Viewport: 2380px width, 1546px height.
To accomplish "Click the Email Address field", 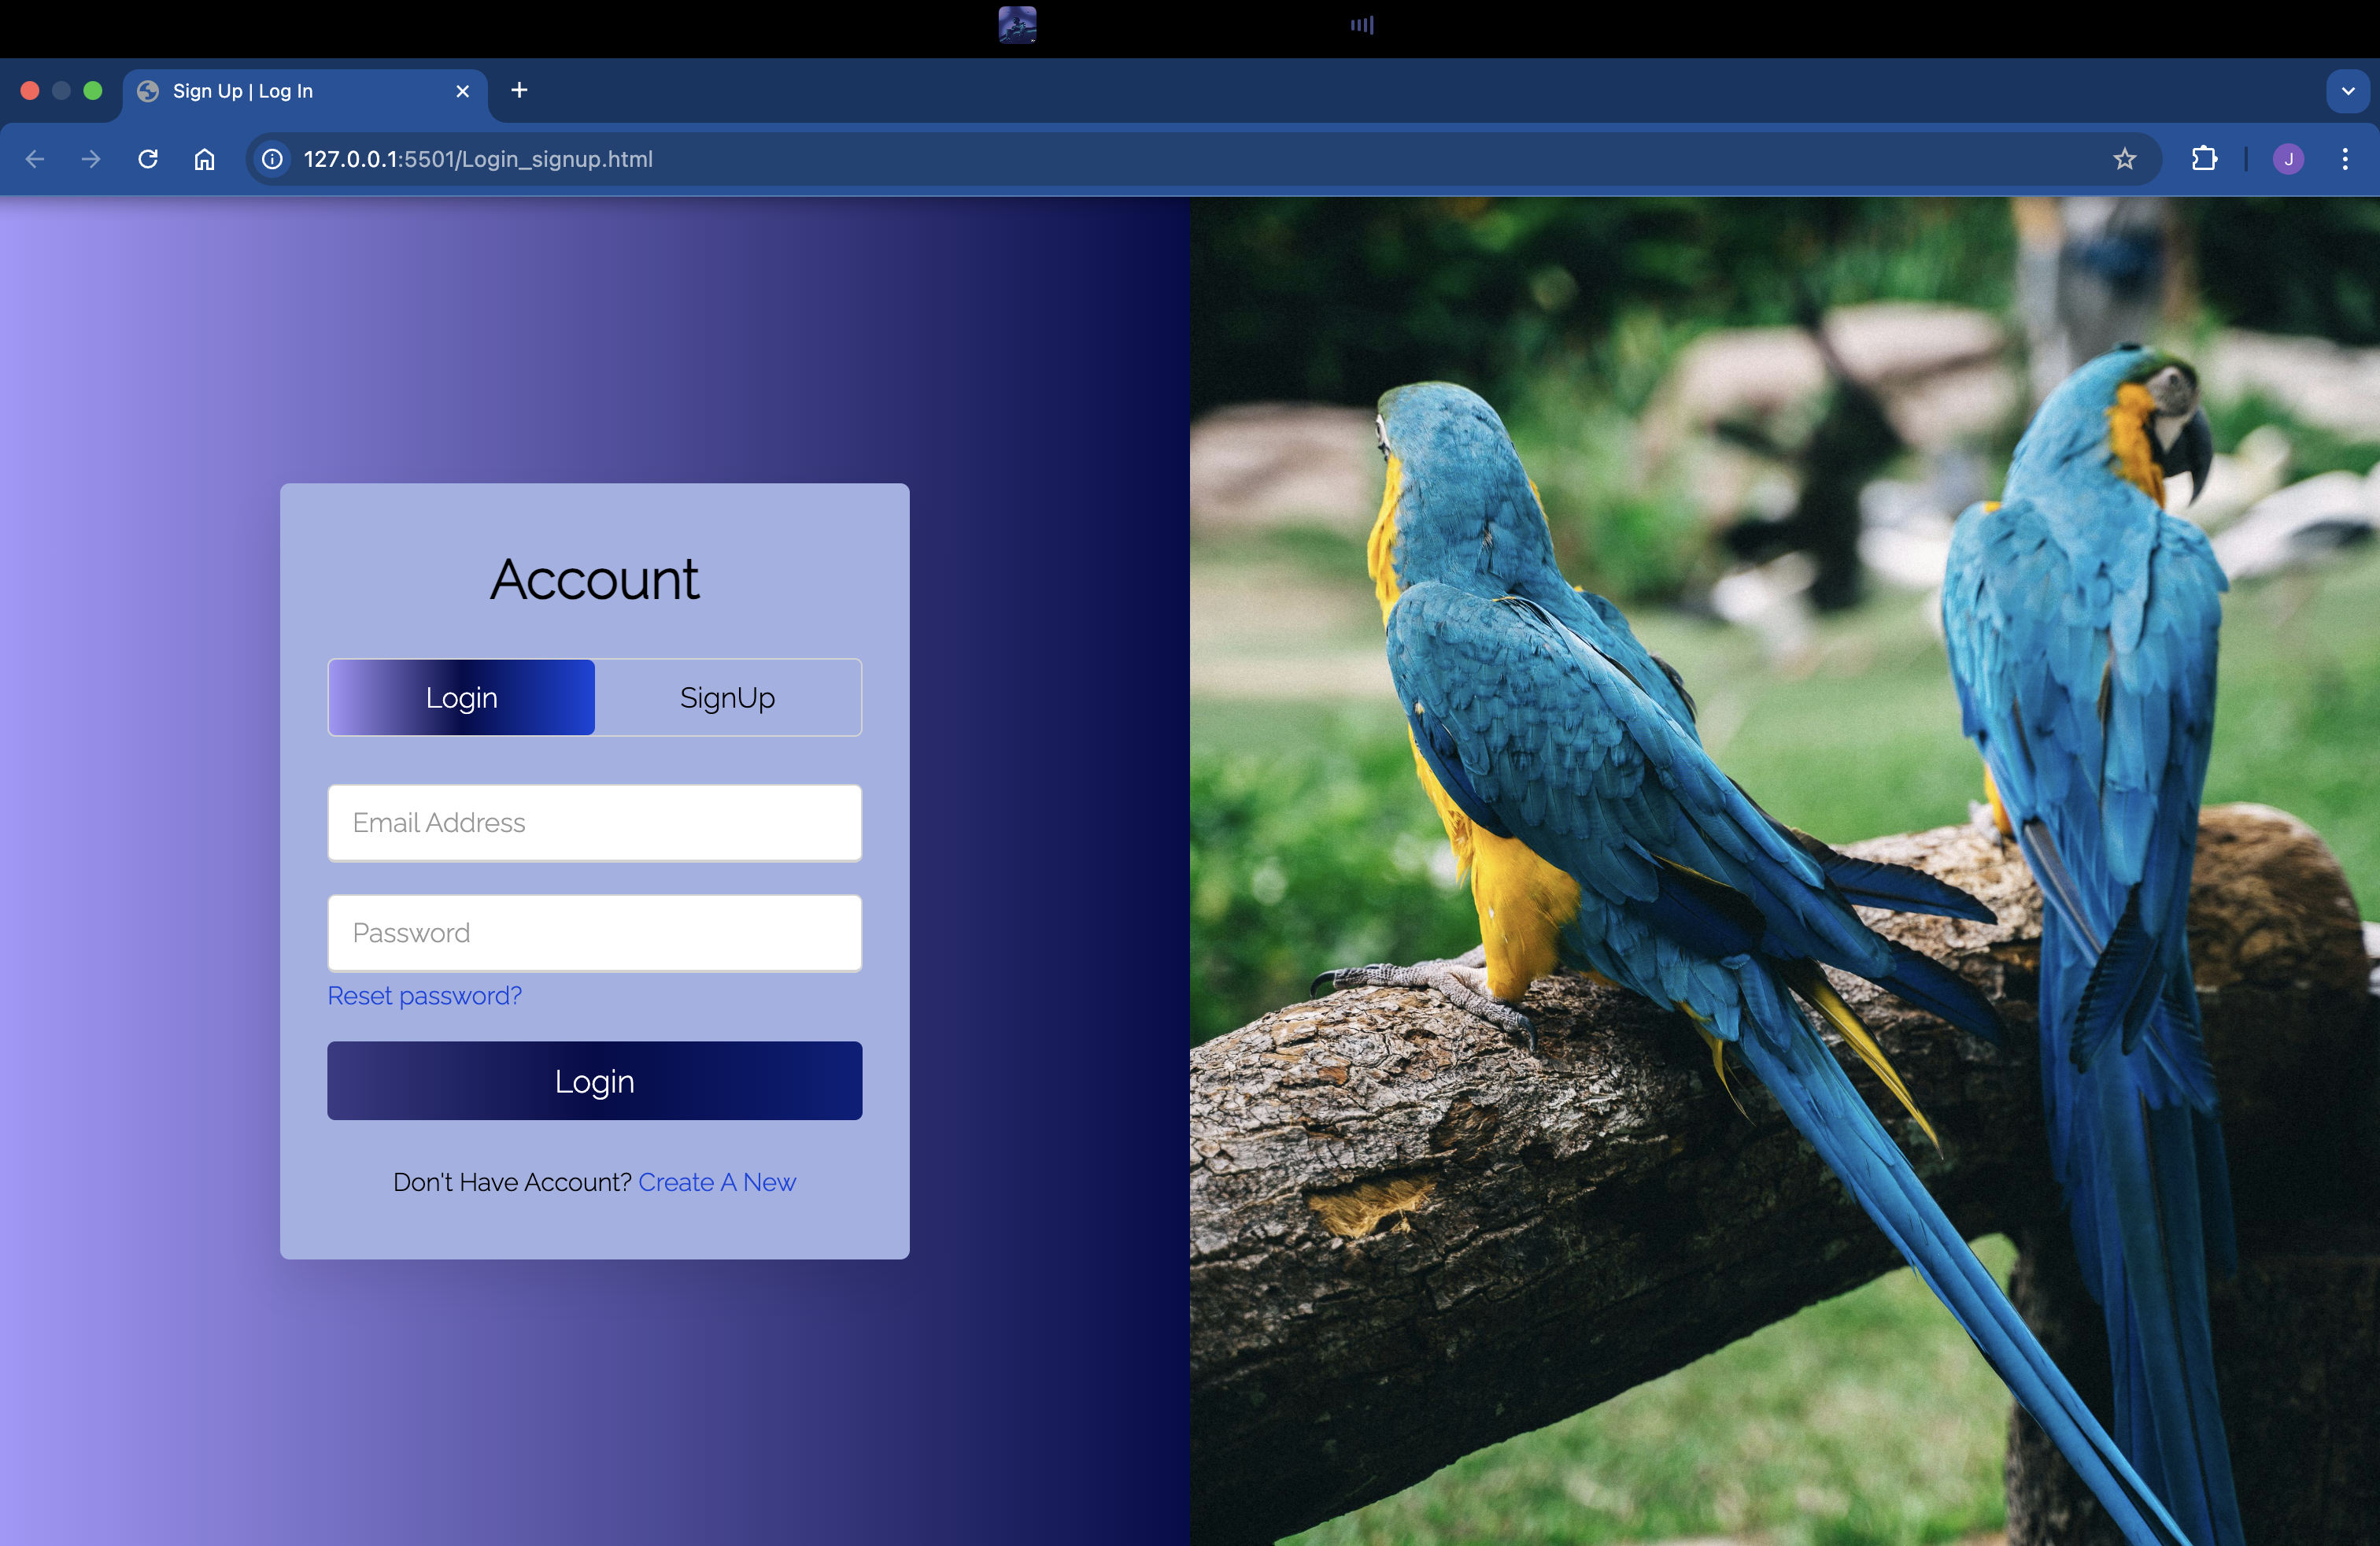I will point(594,823).
